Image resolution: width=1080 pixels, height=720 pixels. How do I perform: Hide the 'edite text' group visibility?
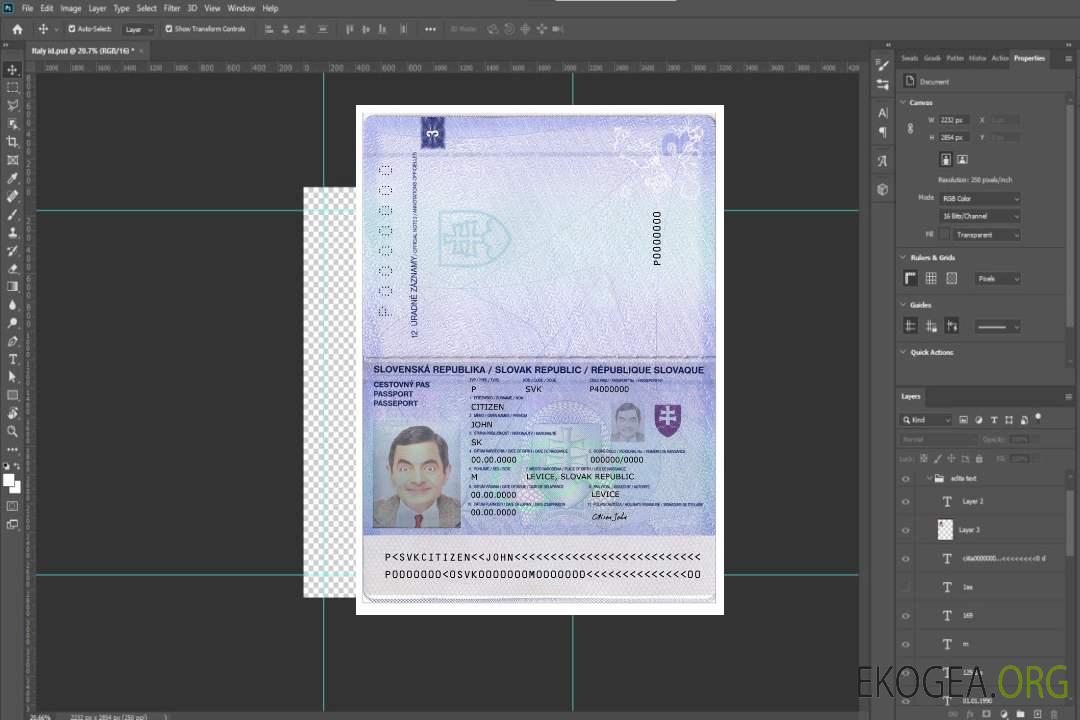coord(906,479)
